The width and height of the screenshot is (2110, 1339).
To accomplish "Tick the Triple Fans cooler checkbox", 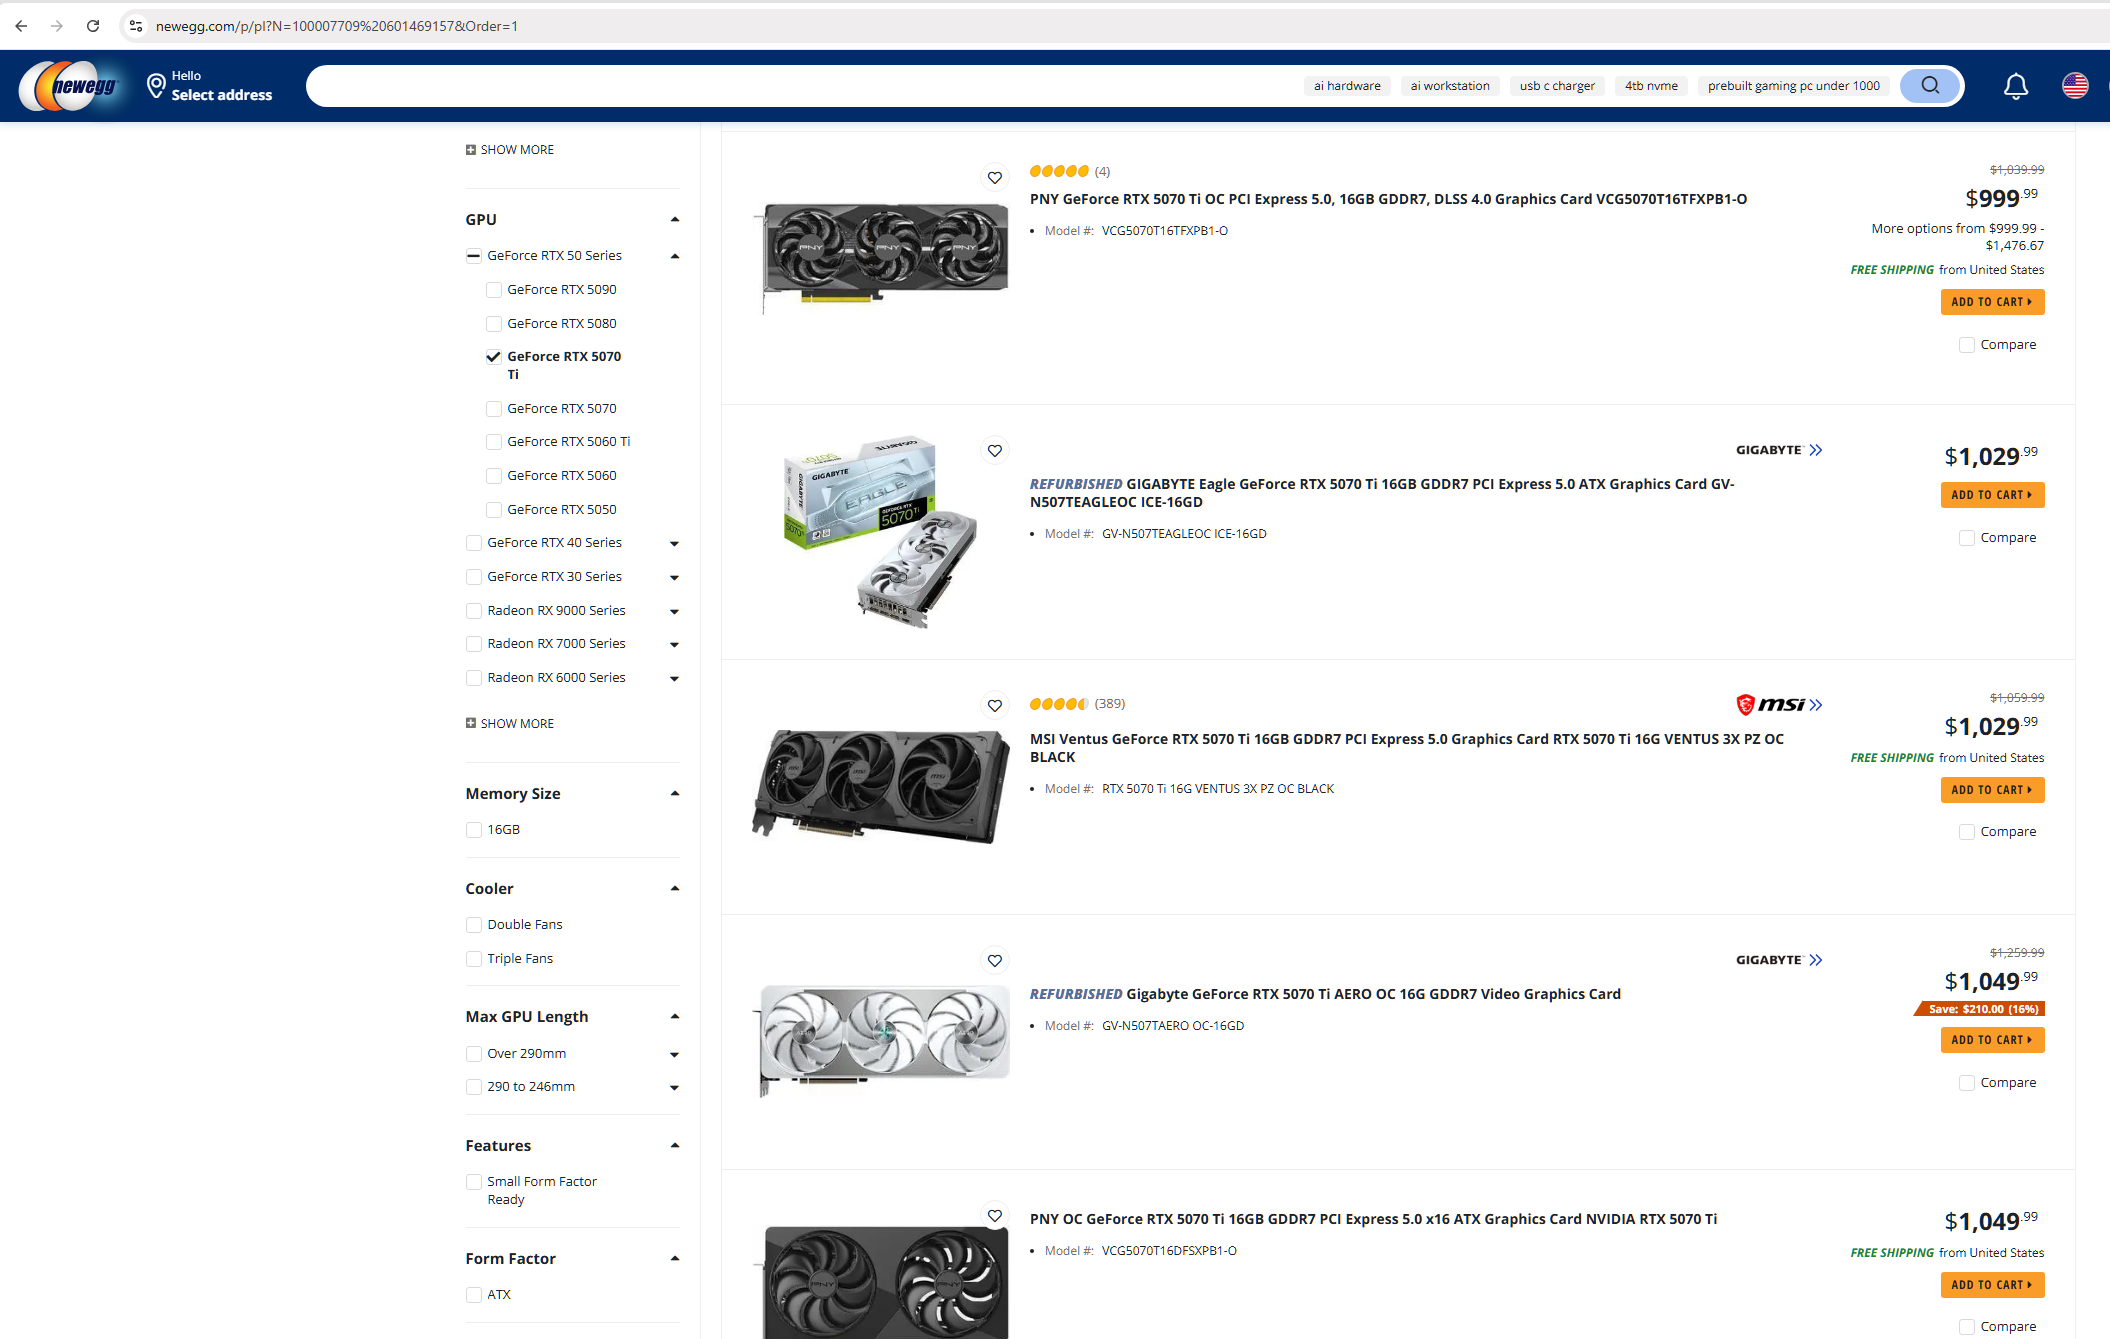I will (x=474, y=959).
